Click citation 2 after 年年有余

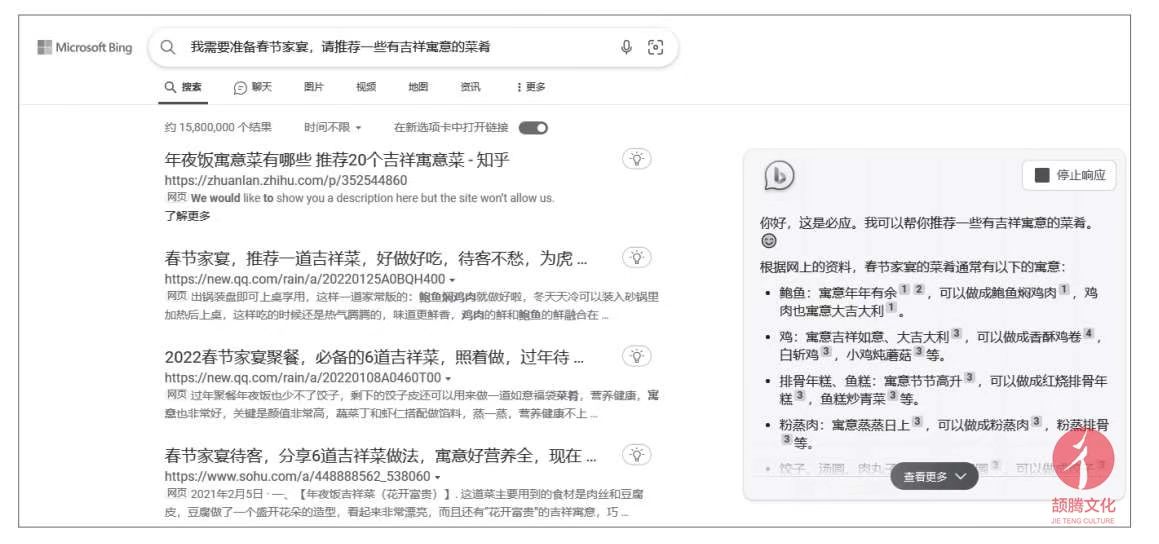(x=918, y=289)
